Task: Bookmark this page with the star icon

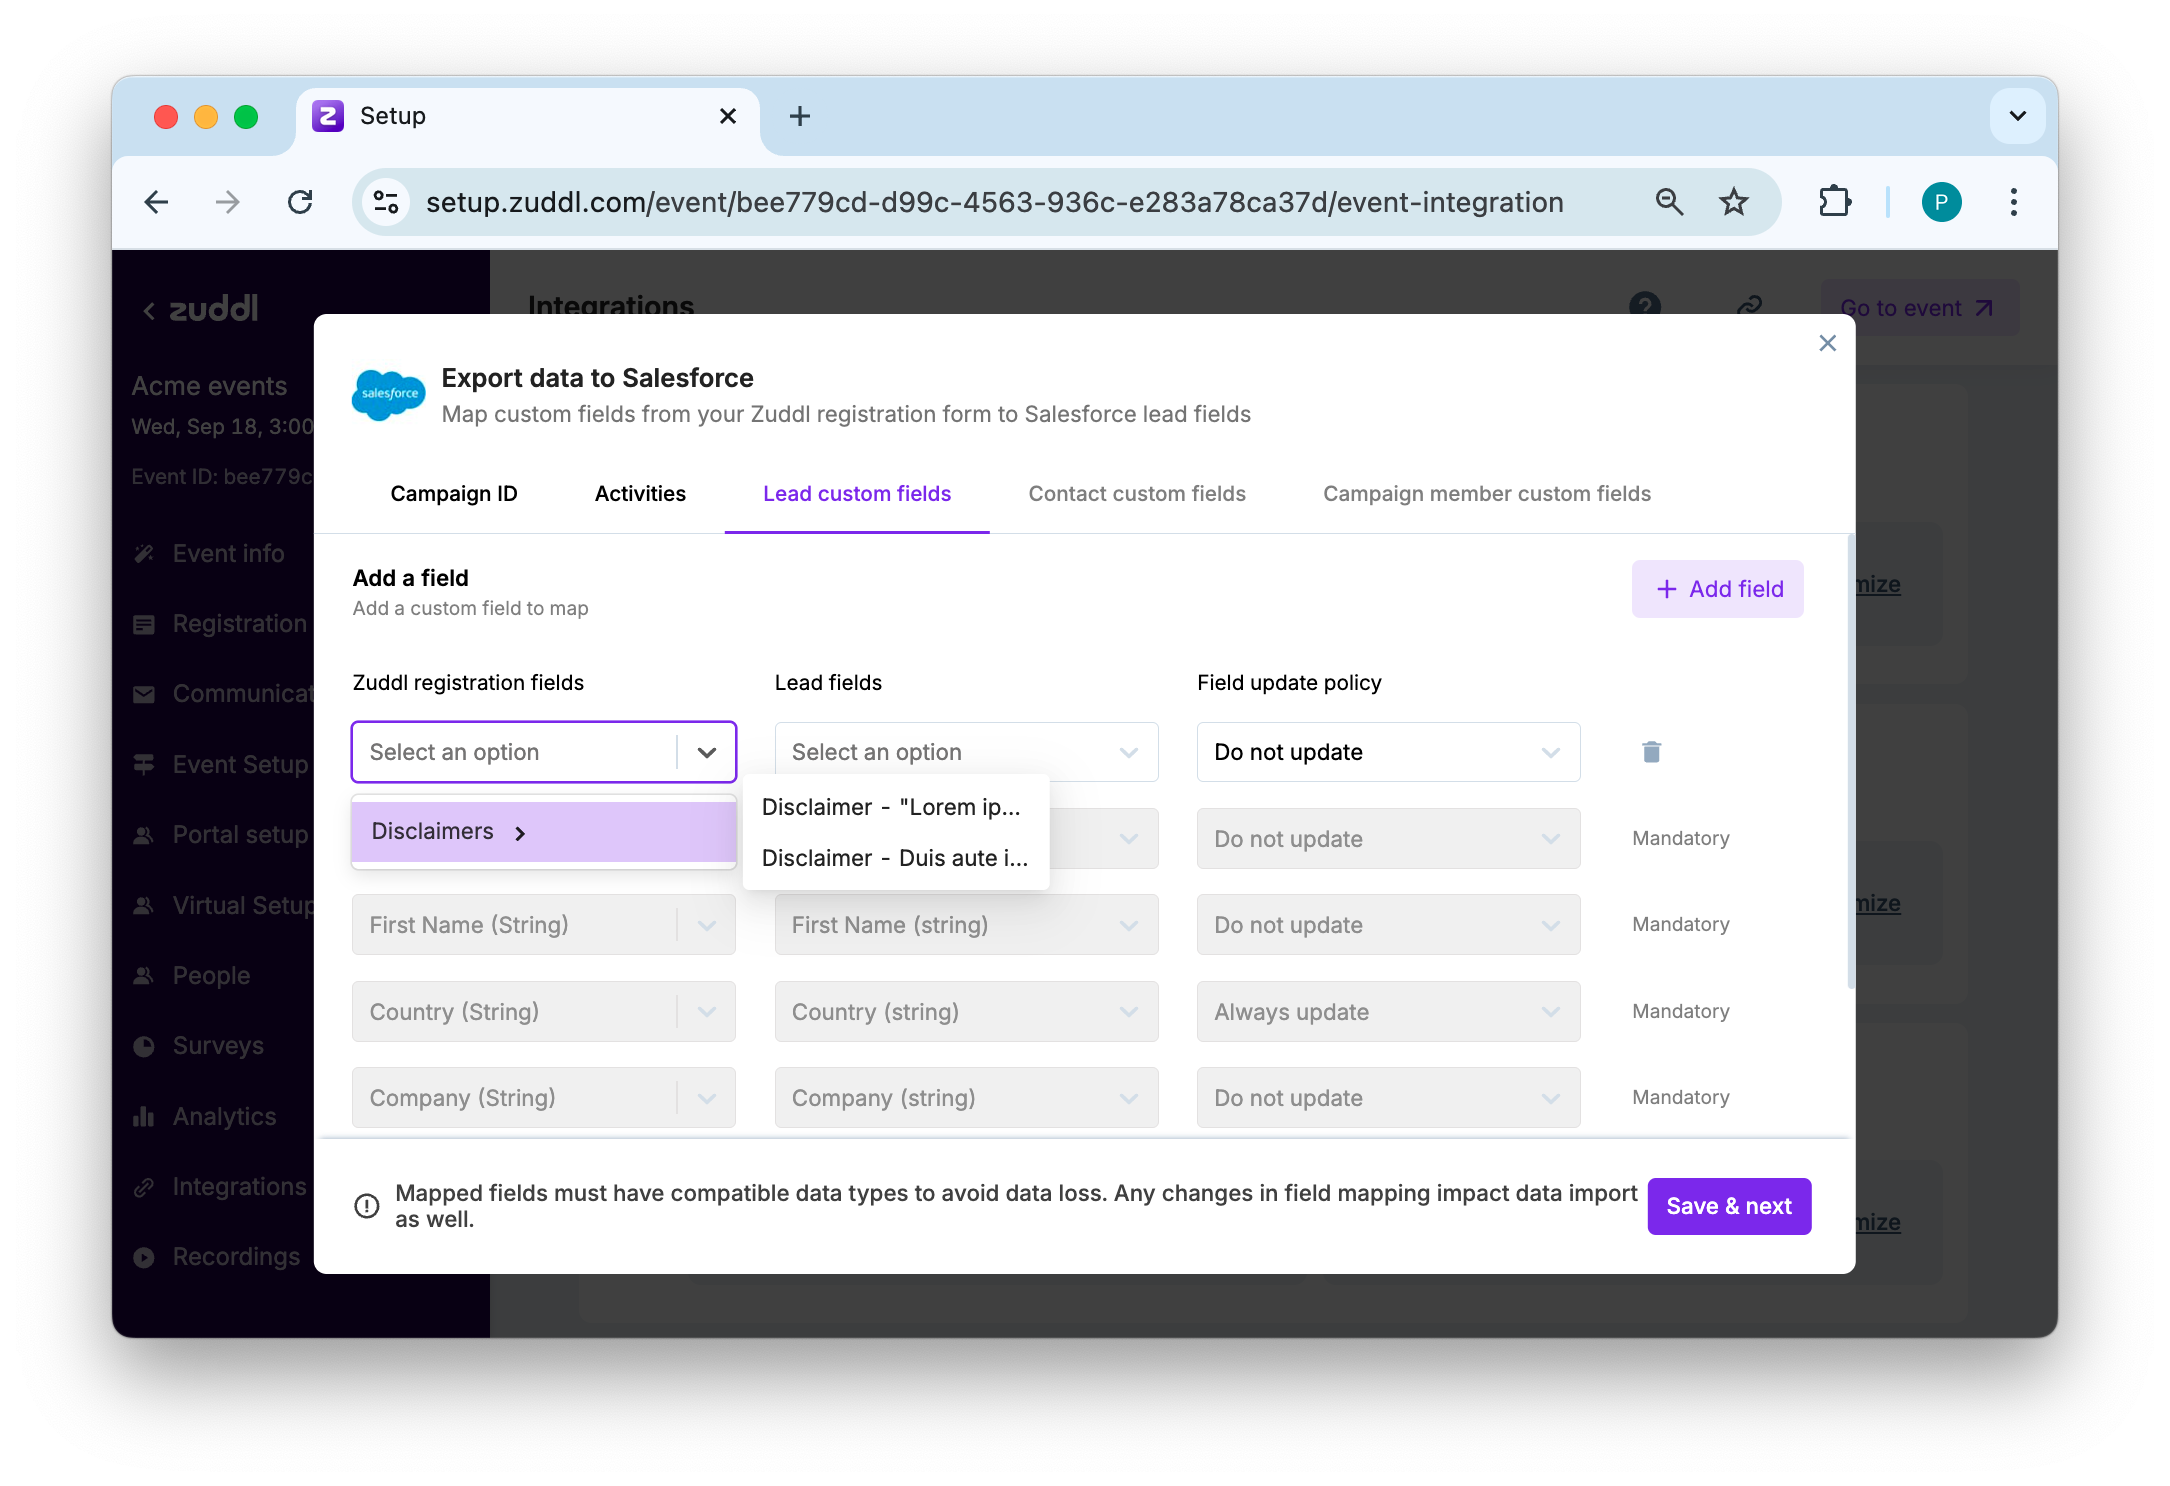Action: tap(1733, 202)
